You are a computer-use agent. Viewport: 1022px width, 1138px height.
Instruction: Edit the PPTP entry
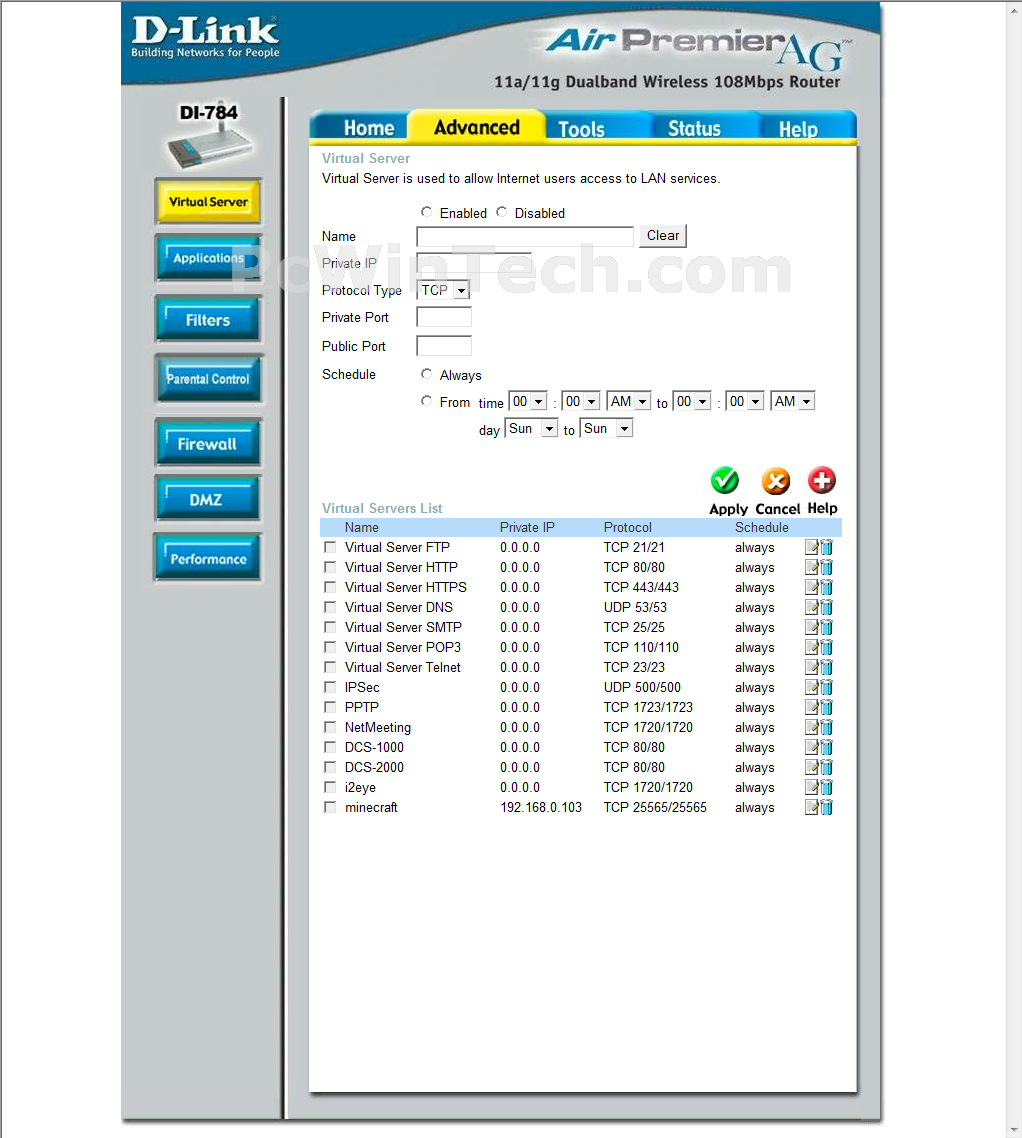coord(812,707)
